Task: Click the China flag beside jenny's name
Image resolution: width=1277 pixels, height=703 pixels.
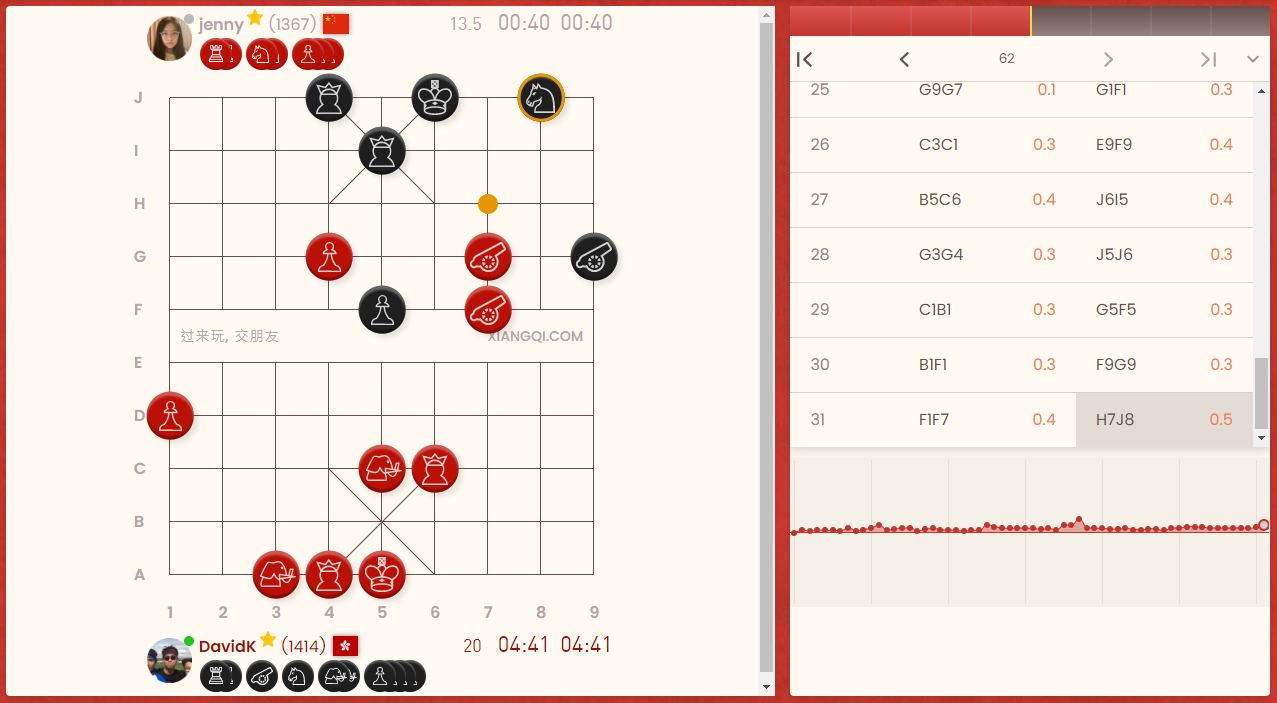Action: 336,23
